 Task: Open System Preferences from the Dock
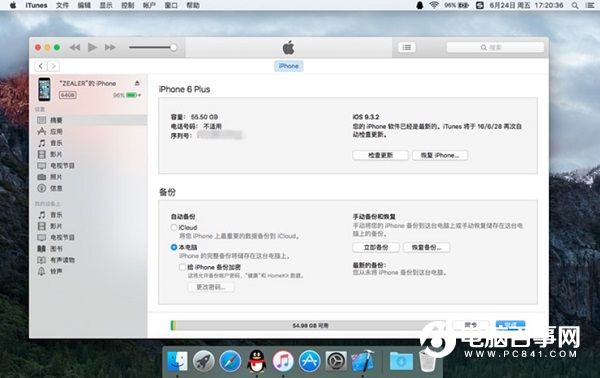tap(336, 361)
